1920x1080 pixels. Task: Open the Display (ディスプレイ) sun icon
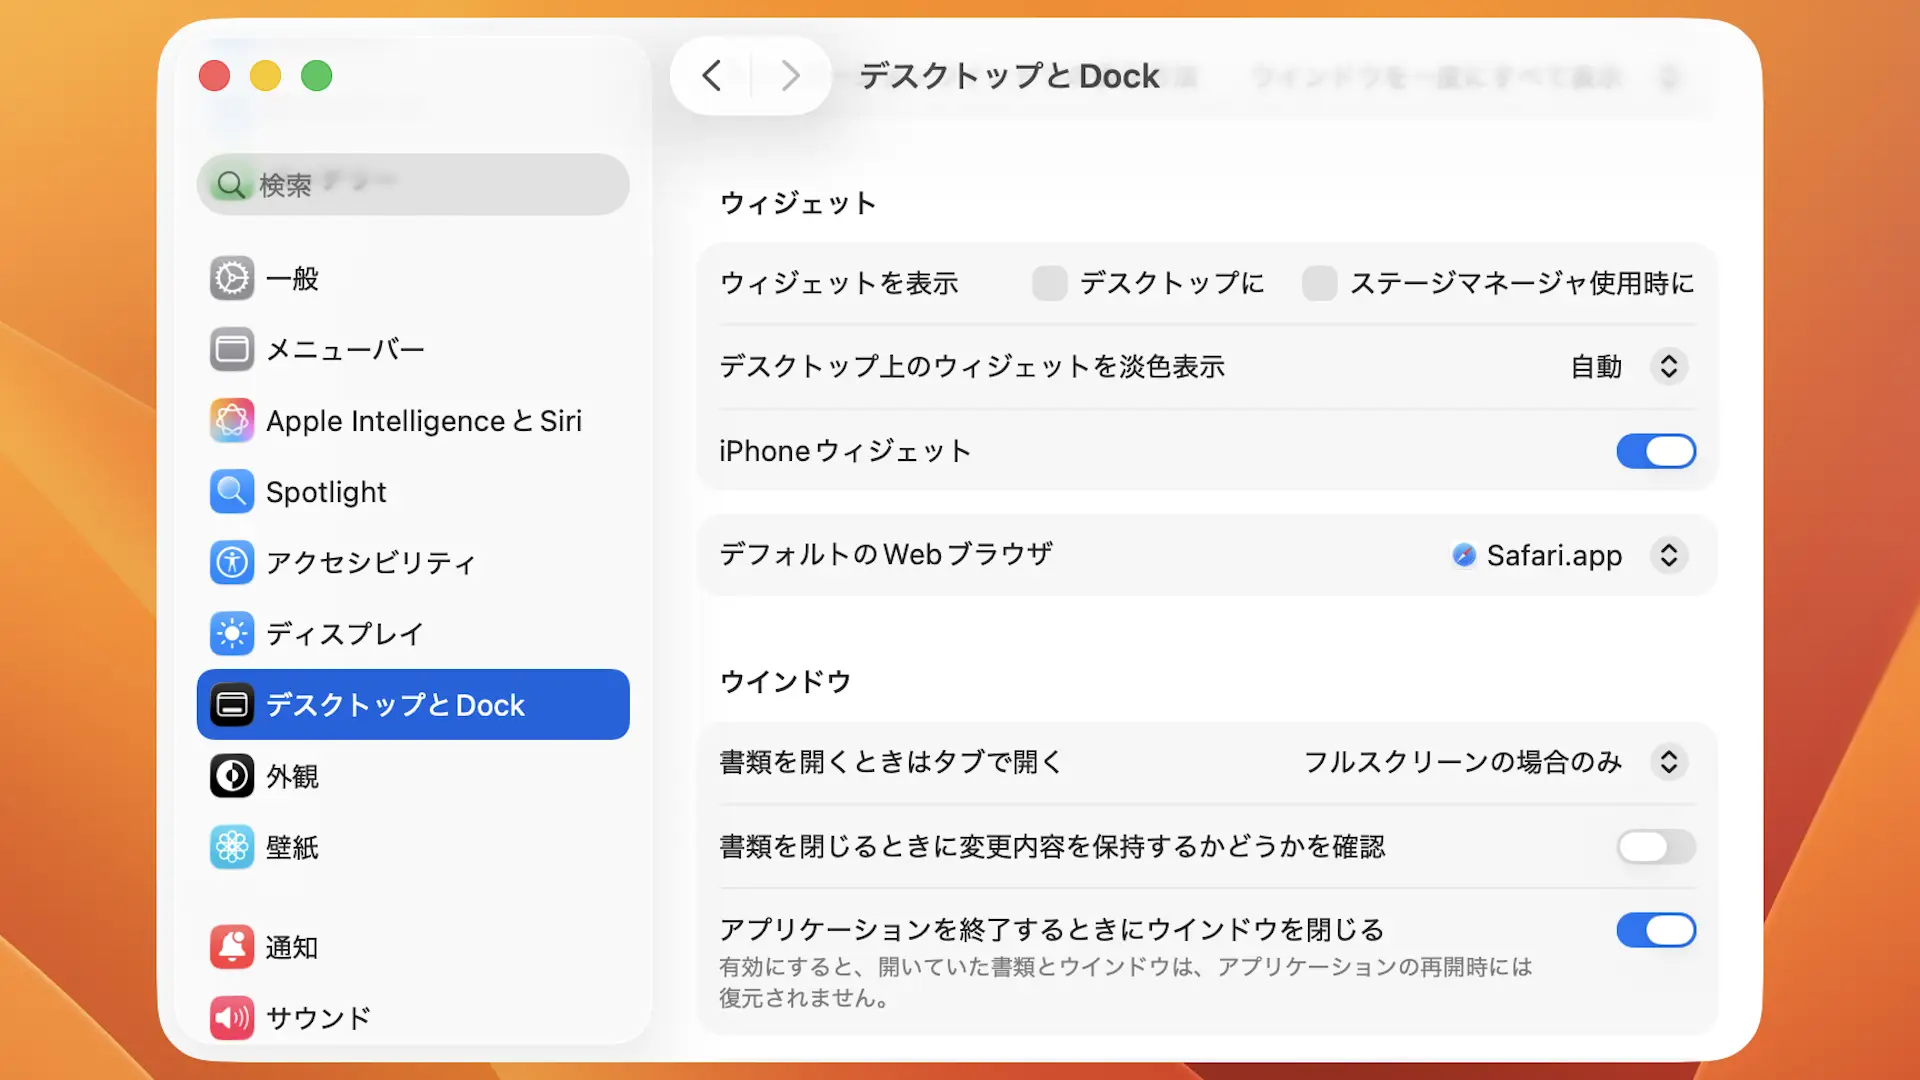(232, 633)
